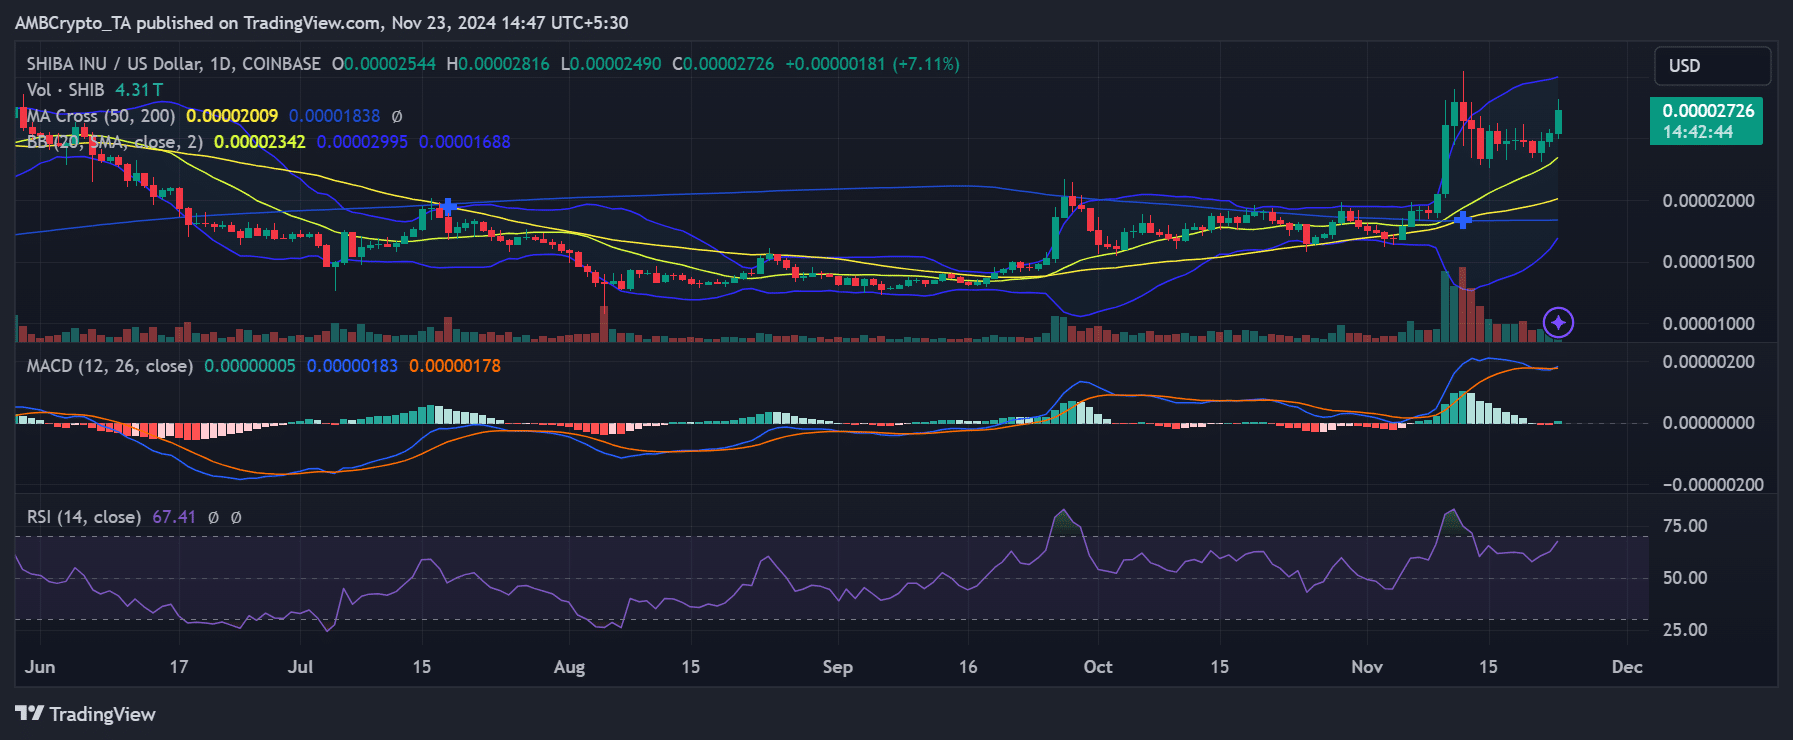
Task: Click the blue MA value 0.00001838
Action: point(335,116)
